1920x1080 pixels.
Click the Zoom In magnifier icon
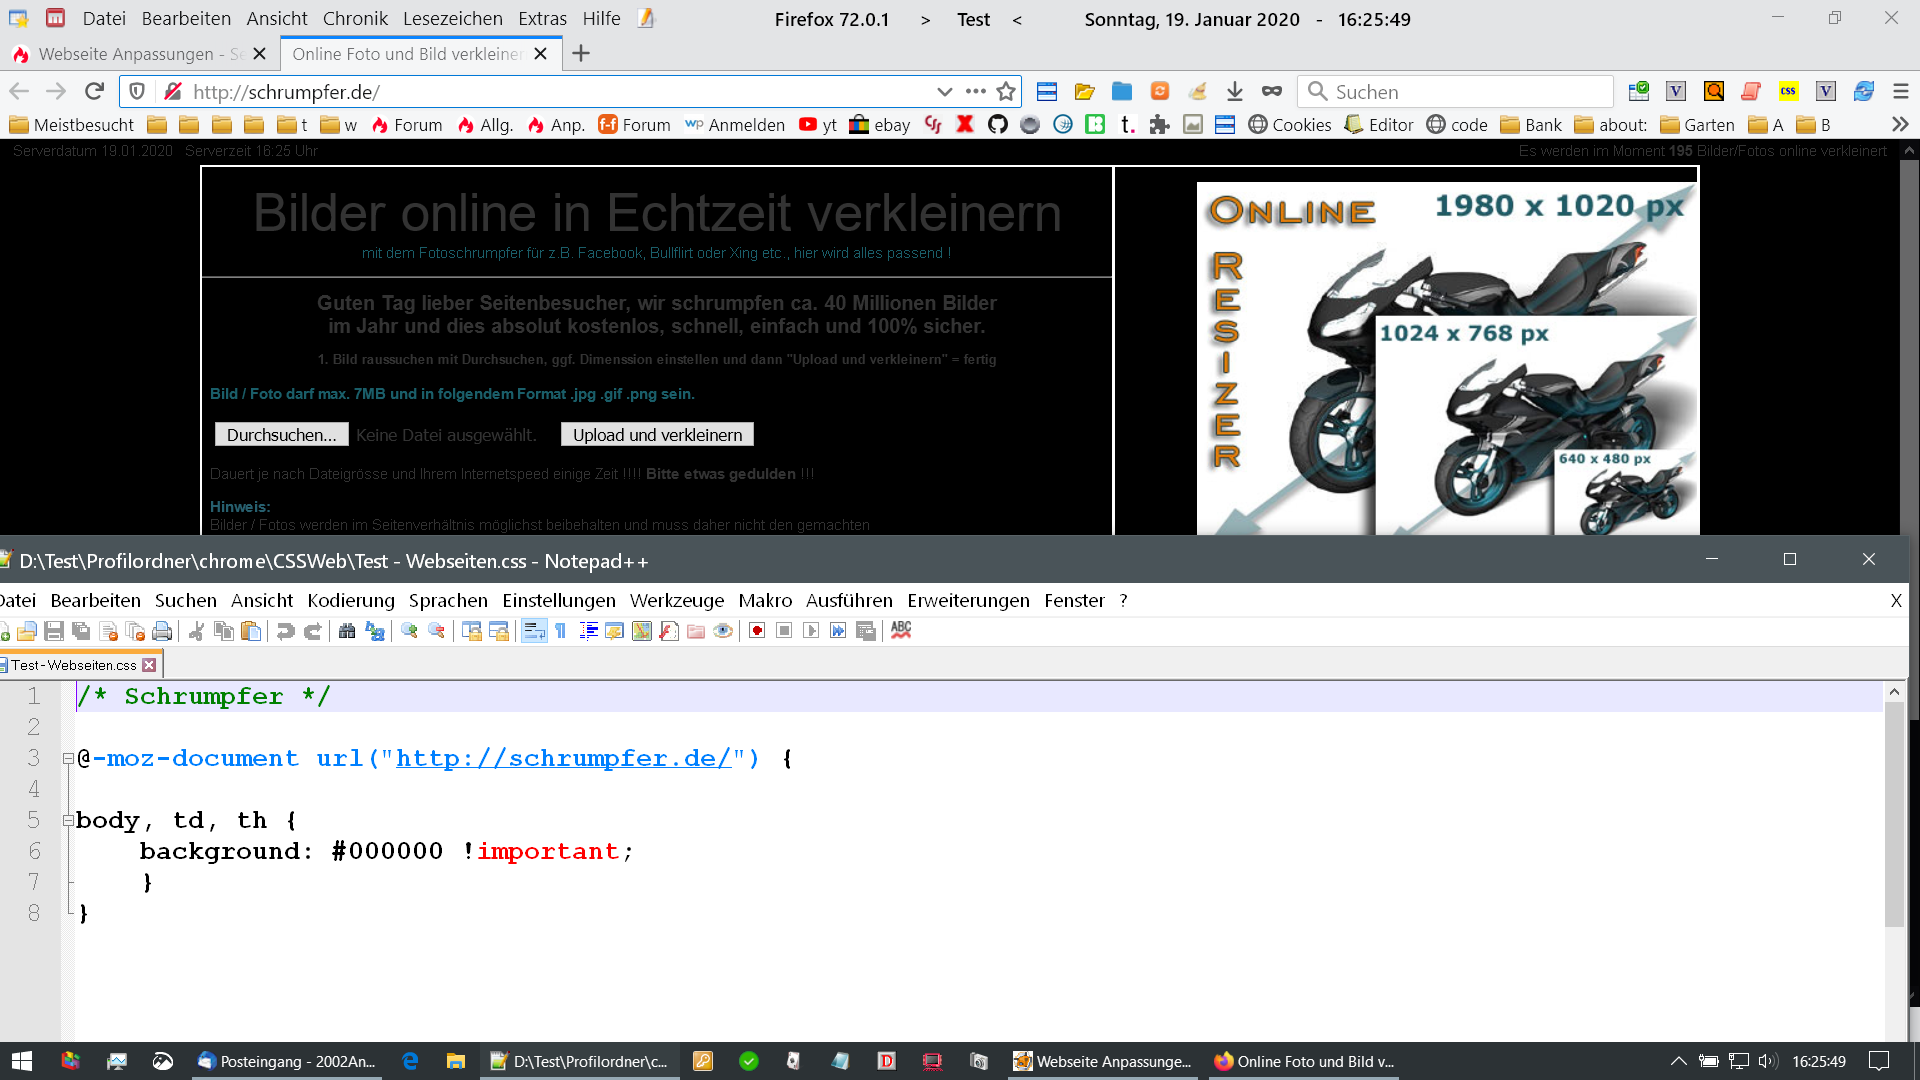point(409,631)
